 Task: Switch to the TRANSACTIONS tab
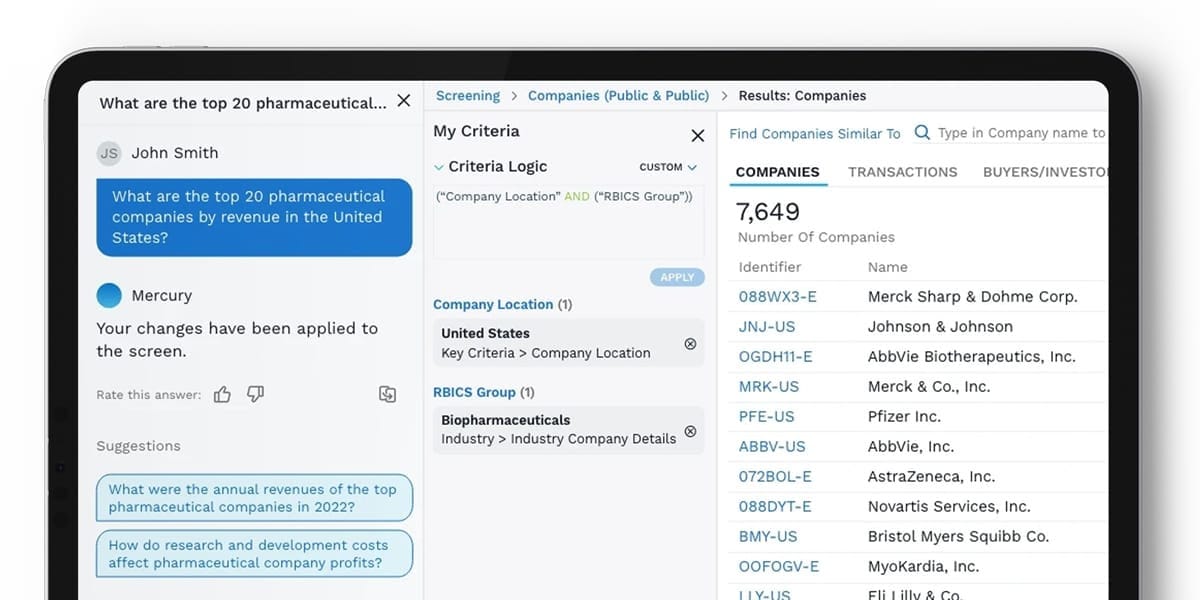coord(903,172)
